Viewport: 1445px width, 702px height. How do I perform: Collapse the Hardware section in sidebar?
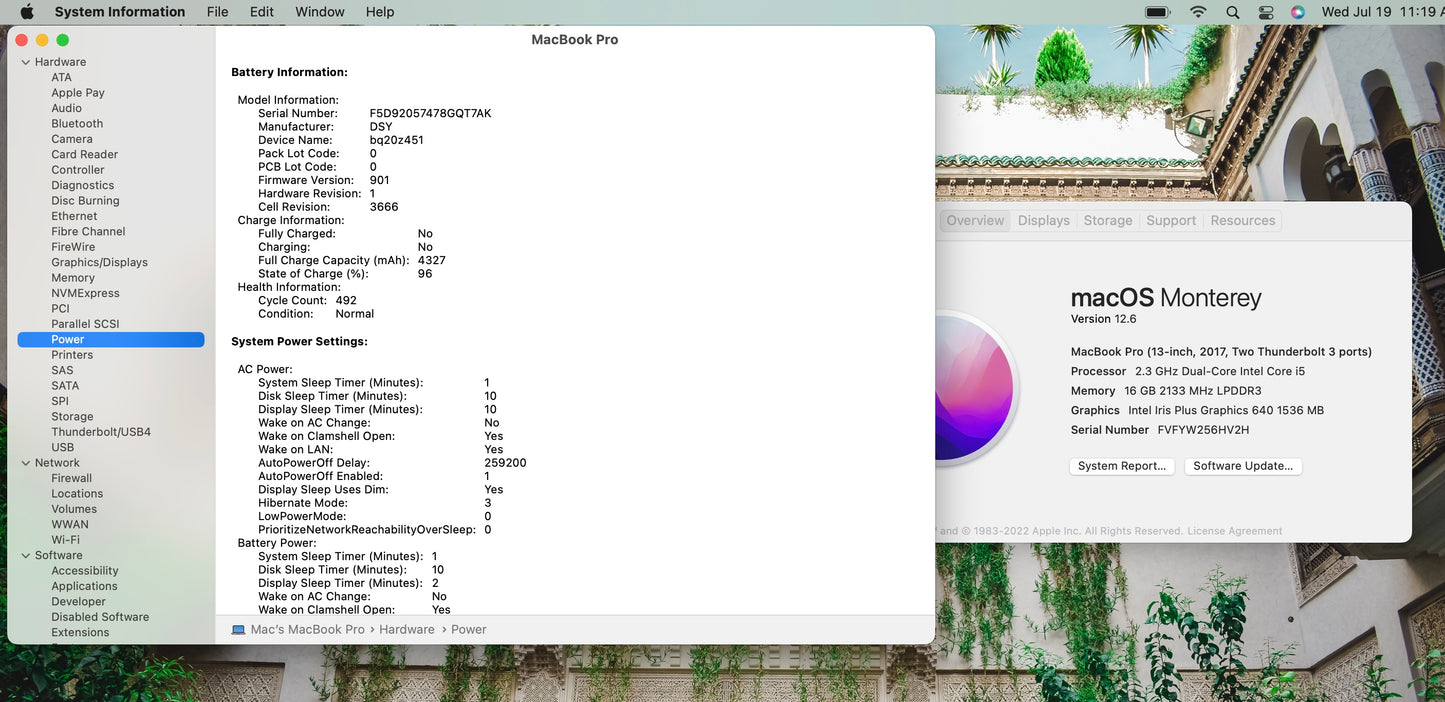(x=26, y=62)
